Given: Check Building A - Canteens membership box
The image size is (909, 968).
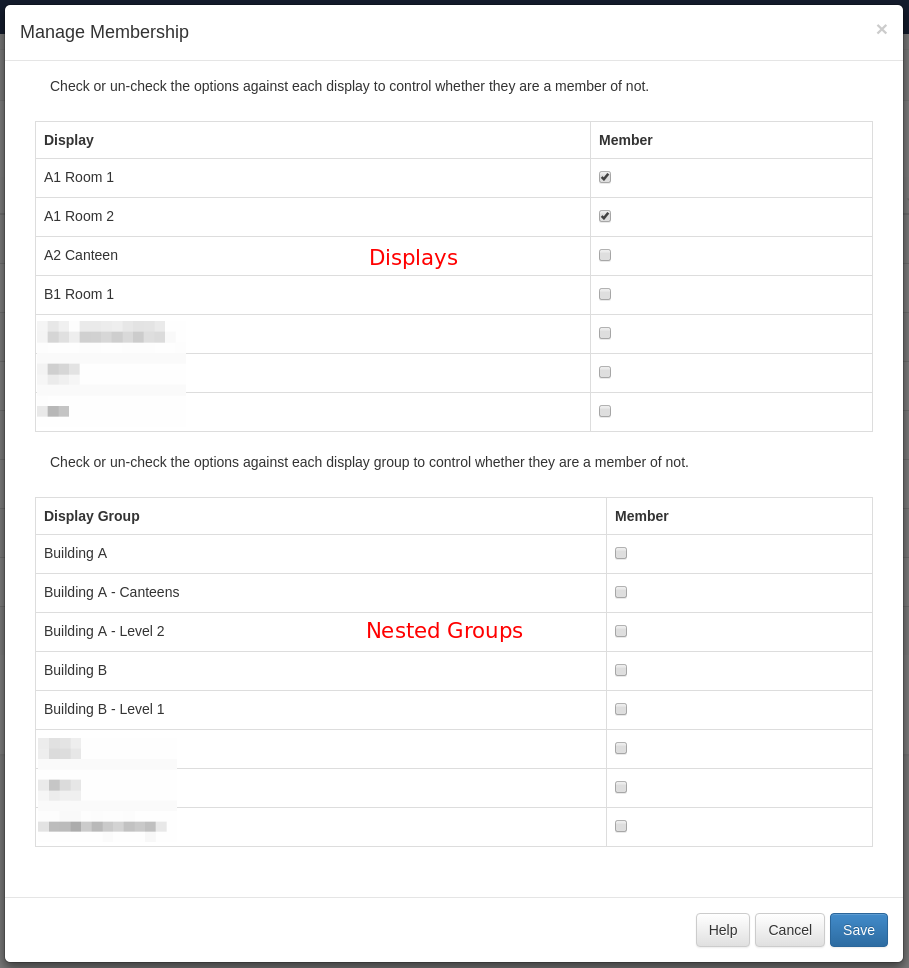Looking at the screenshot, I should coord(621,592).
